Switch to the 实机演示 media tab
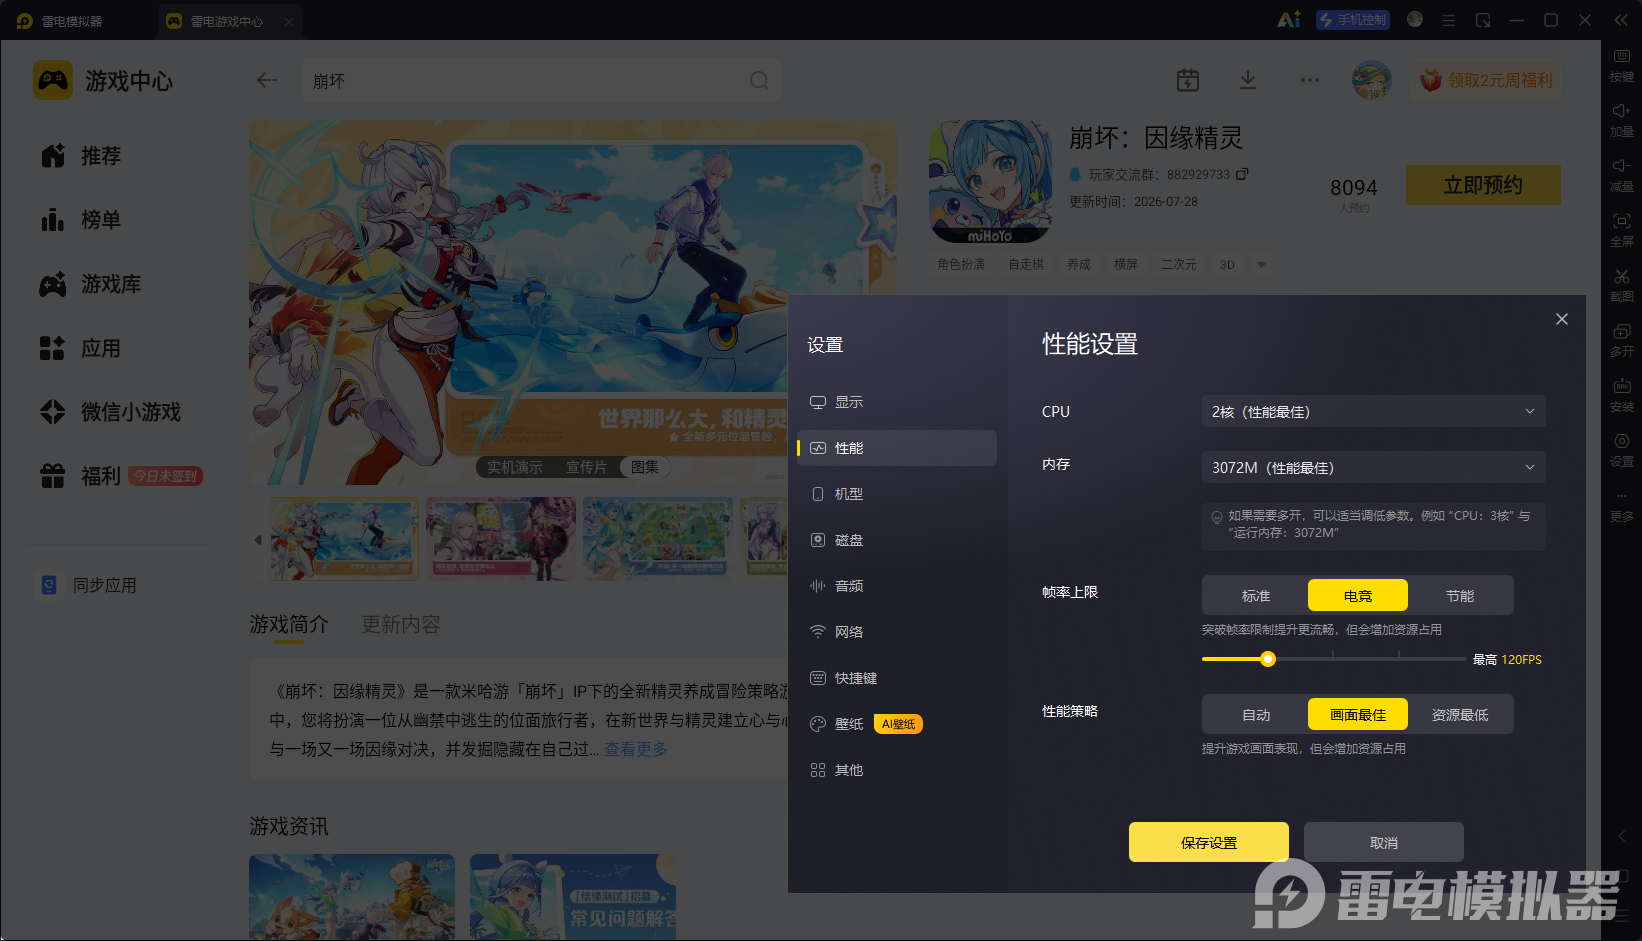The width and height of the screenshot is (1642, 941). (x=515, y=467)
